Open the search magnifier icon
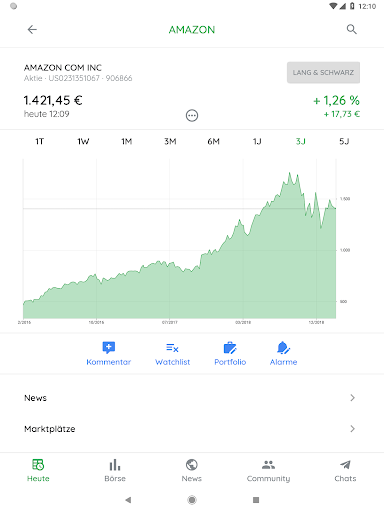The height and width of the screenshot is (512, 384). [352, 29]
